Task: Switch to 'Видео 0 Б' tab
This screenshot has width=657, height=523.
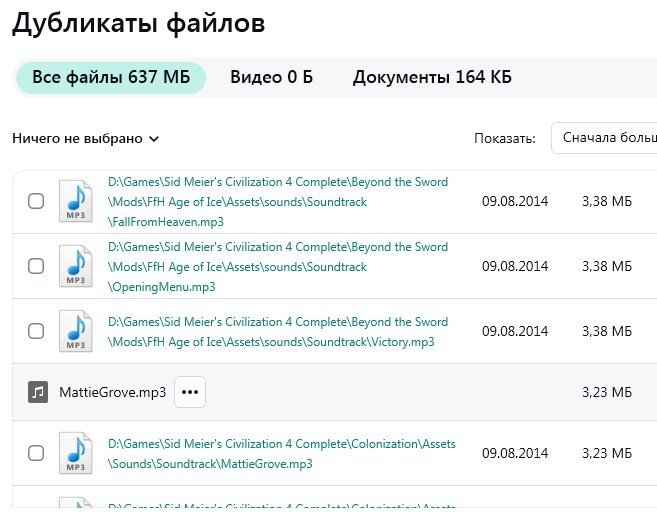Action: coord(272,78)
